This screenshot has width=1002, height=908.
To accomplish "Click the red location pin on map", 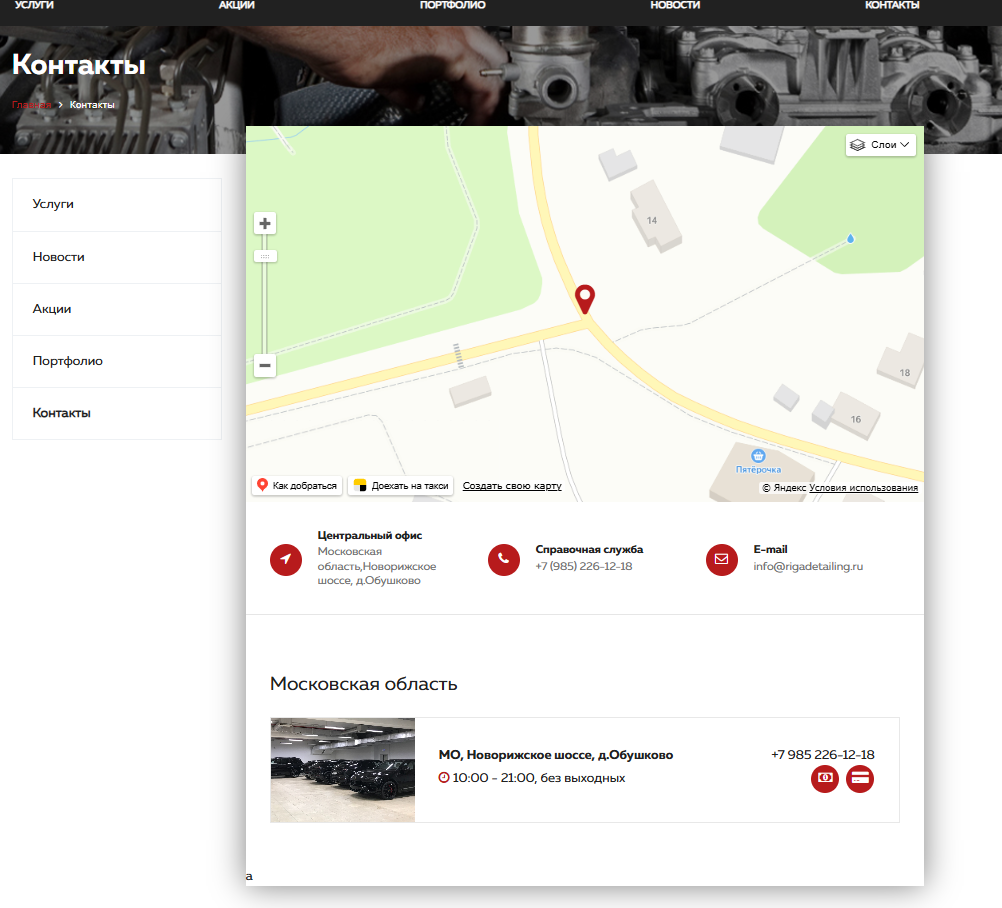I will click(x=585, y=298).
